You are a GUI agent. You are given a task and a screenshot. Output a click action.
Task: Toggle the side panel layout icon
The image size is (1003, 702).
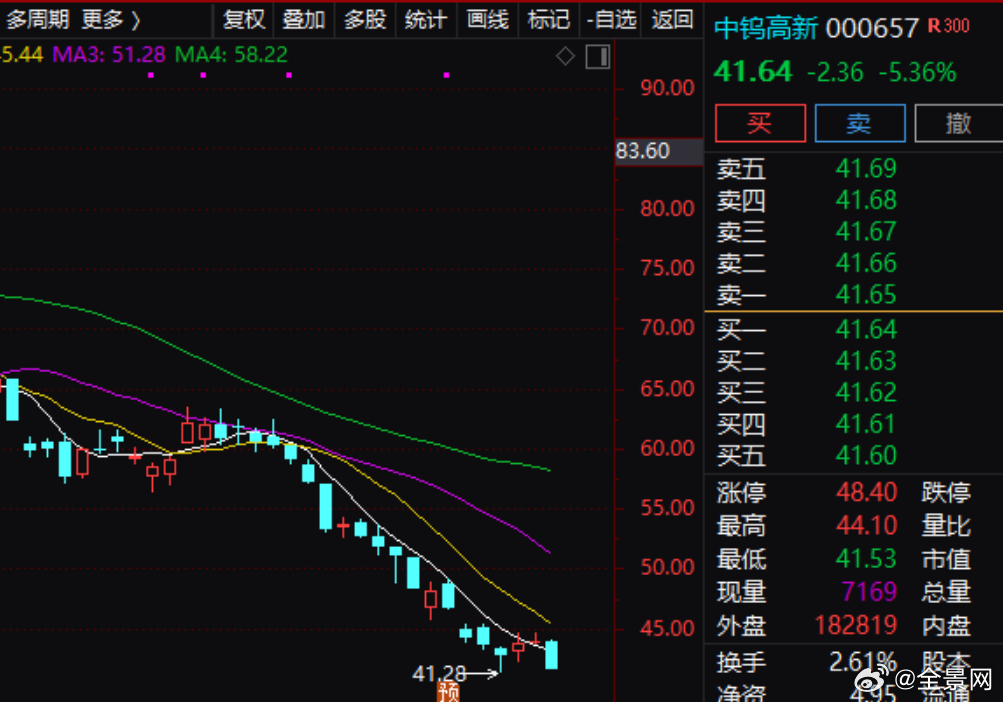click(597, 57)
